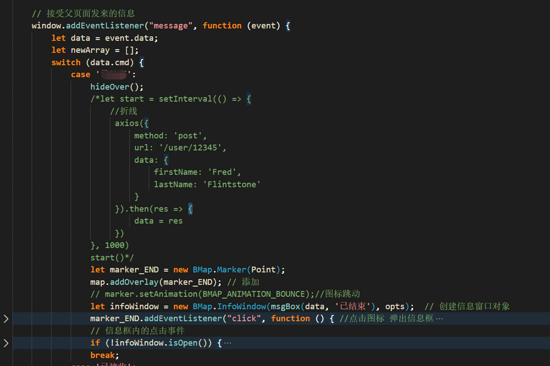Click the addEventListener method on window
The height and width of the screenshot is (366, 550).
click(105, 26)
